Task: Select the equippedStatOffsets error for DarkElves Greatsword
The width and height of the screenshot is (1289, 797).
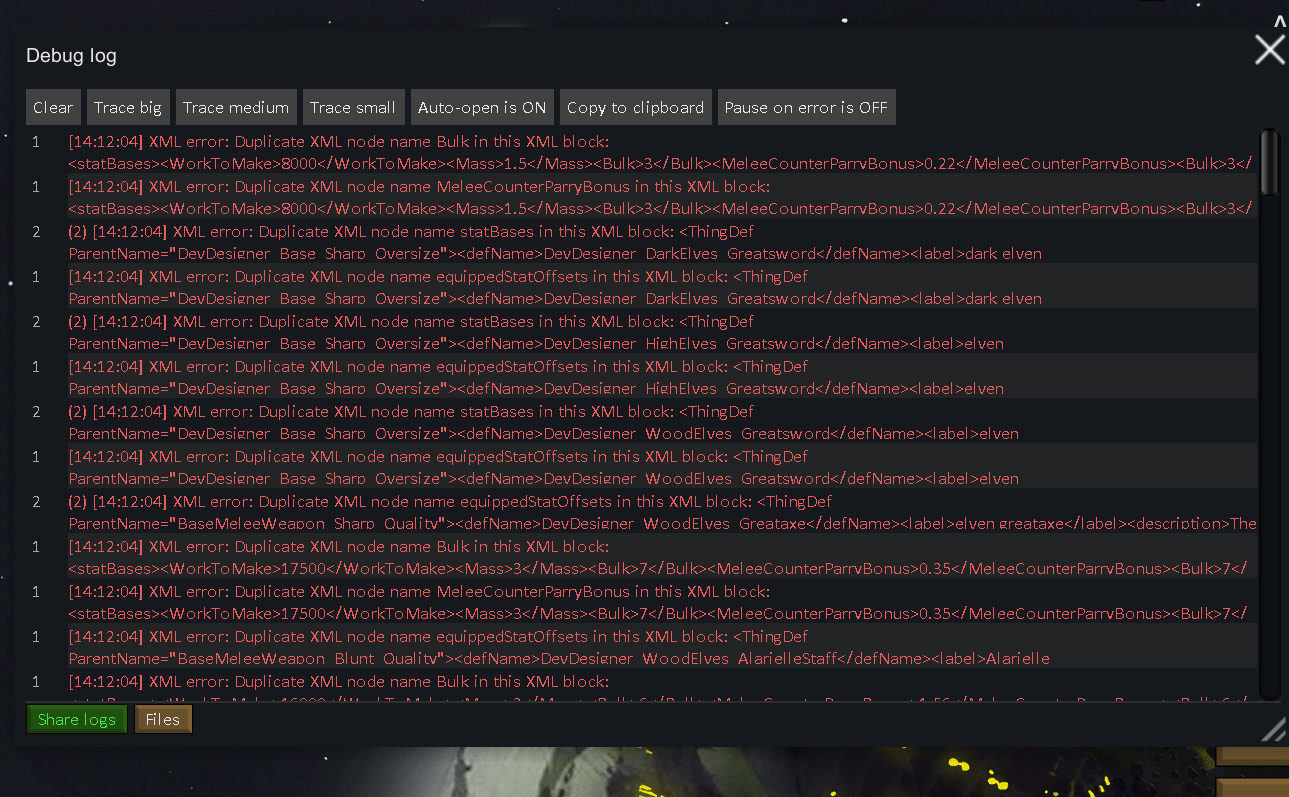Action: [642, 287]
